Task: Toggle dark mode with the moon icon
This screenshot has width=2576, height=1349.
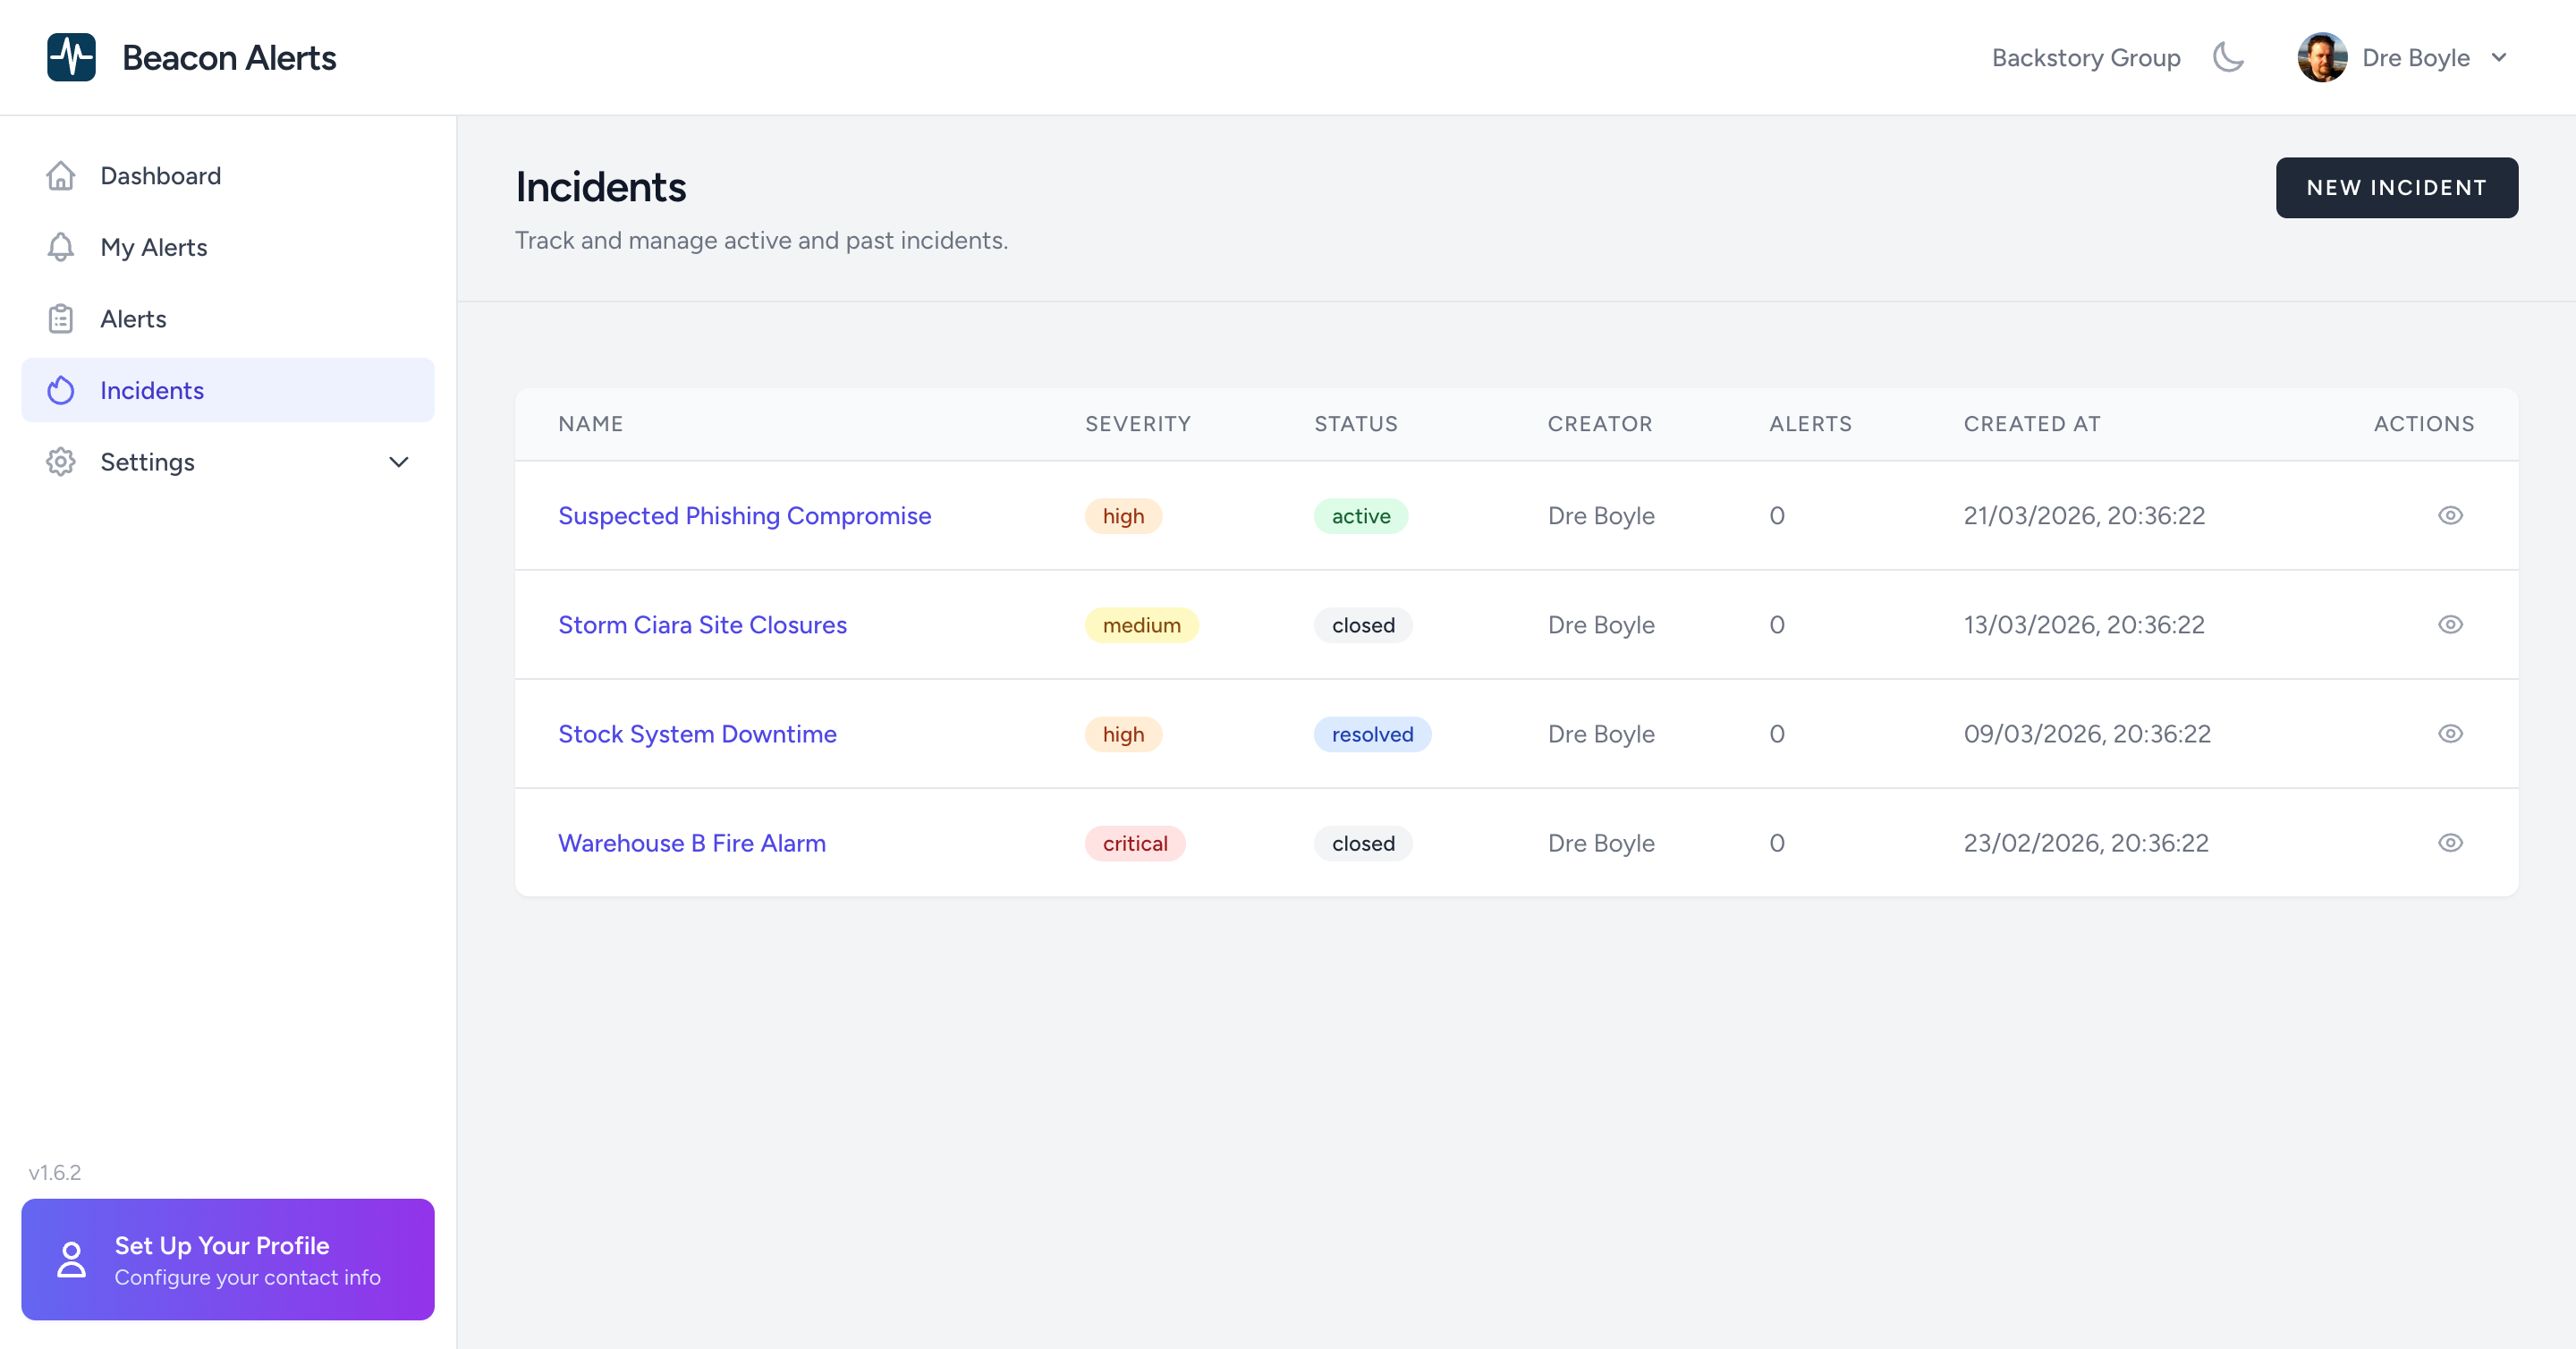Action: tap(2228, 57)
